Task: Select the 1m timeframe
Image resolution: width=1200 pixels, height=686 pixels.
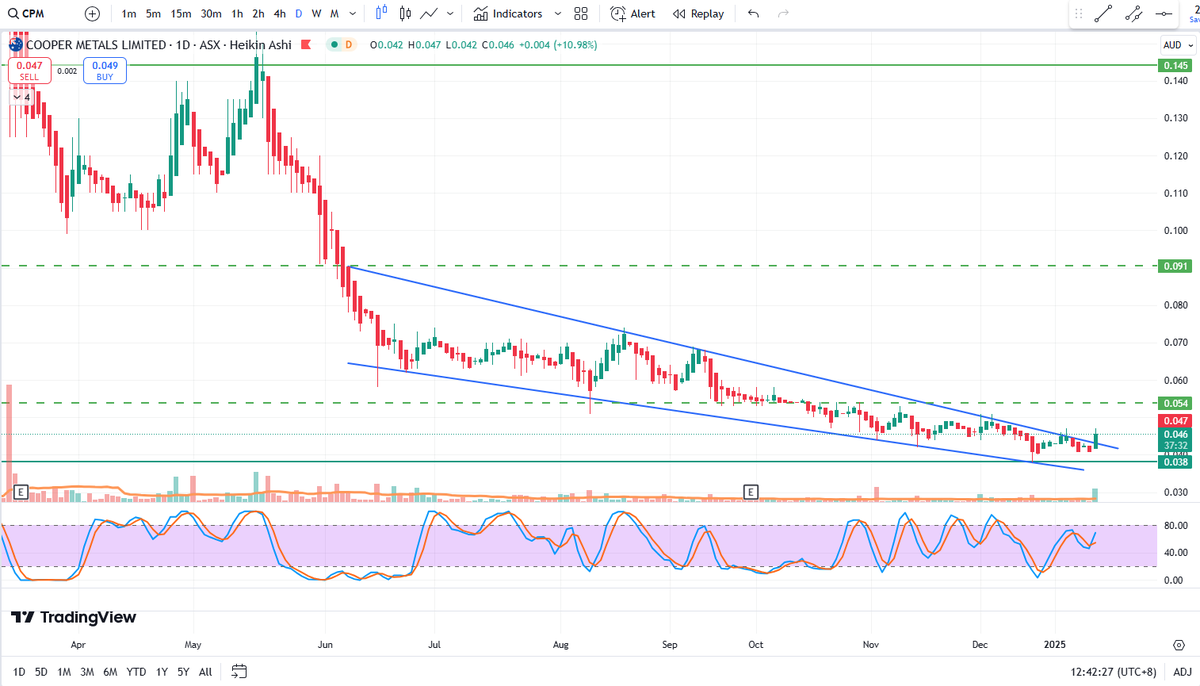Action: (x=129, y=14)
